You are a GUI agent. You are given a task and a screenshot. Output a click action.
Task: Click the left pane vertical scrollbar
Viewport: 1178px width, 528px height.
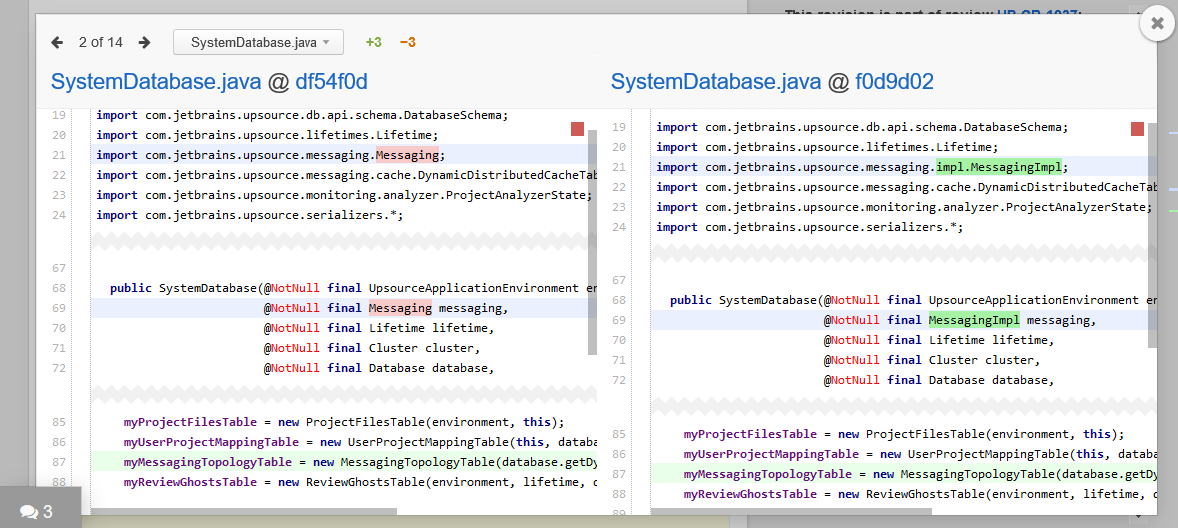592,240
